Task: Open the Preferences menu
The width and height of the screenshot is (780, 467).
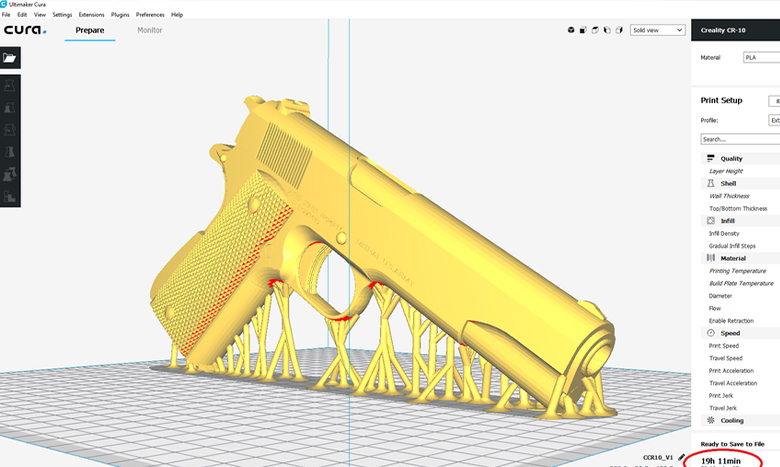Action: [150, 15]
